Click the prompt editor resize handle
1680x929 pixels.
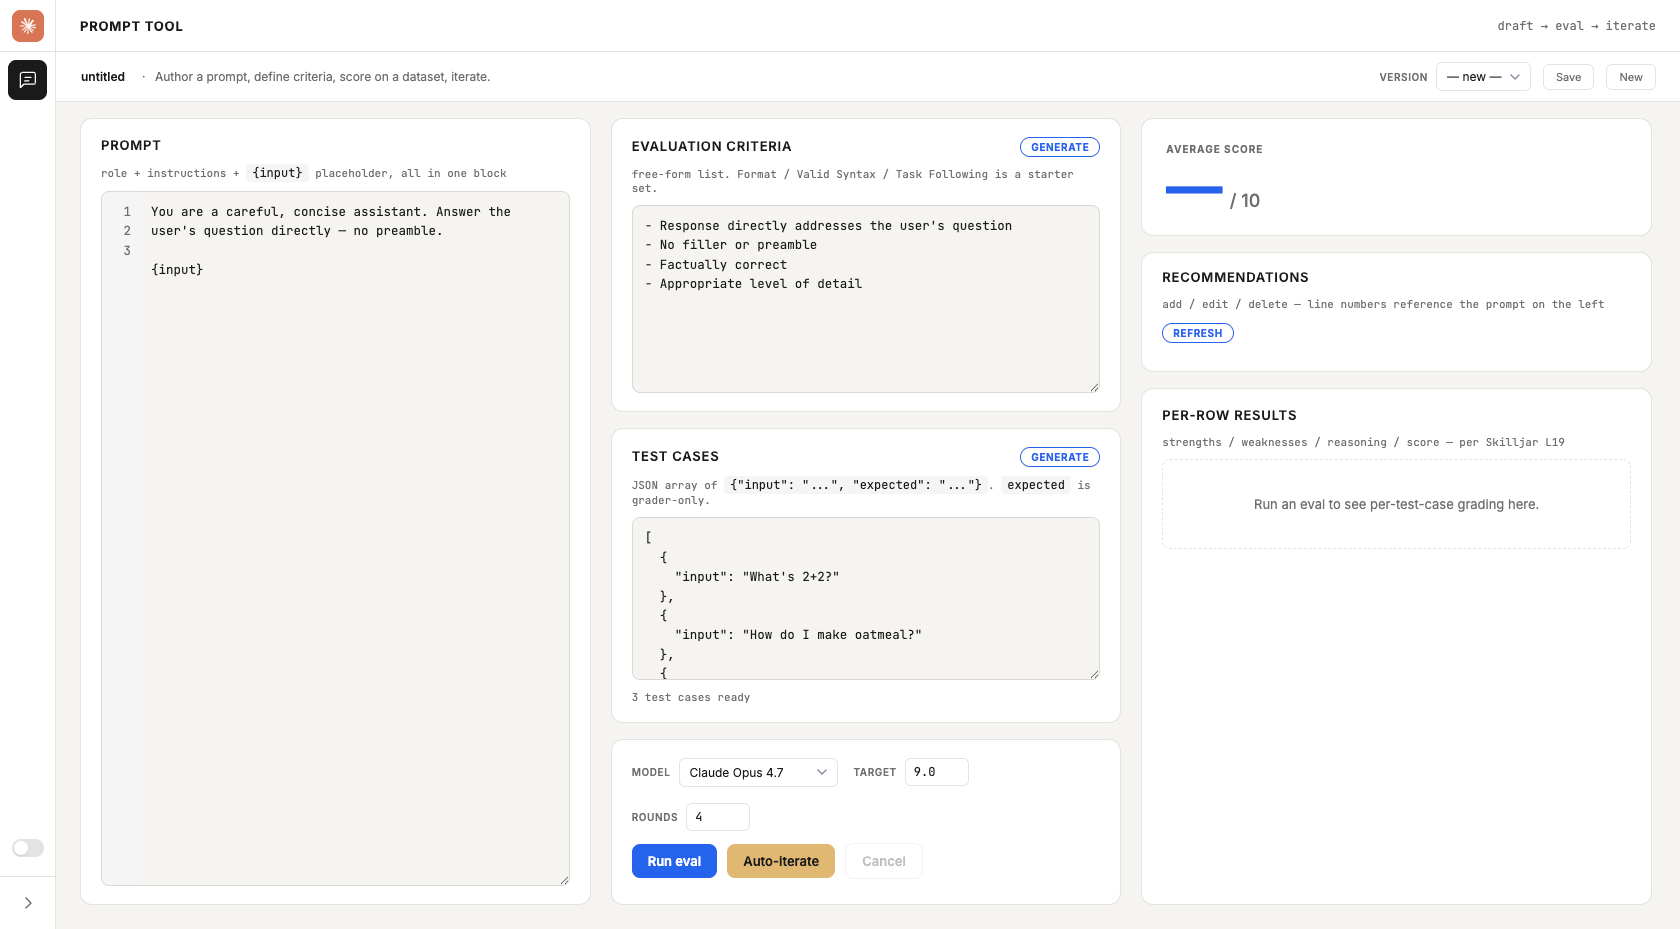pyautogui.click(x=564, y=880)
